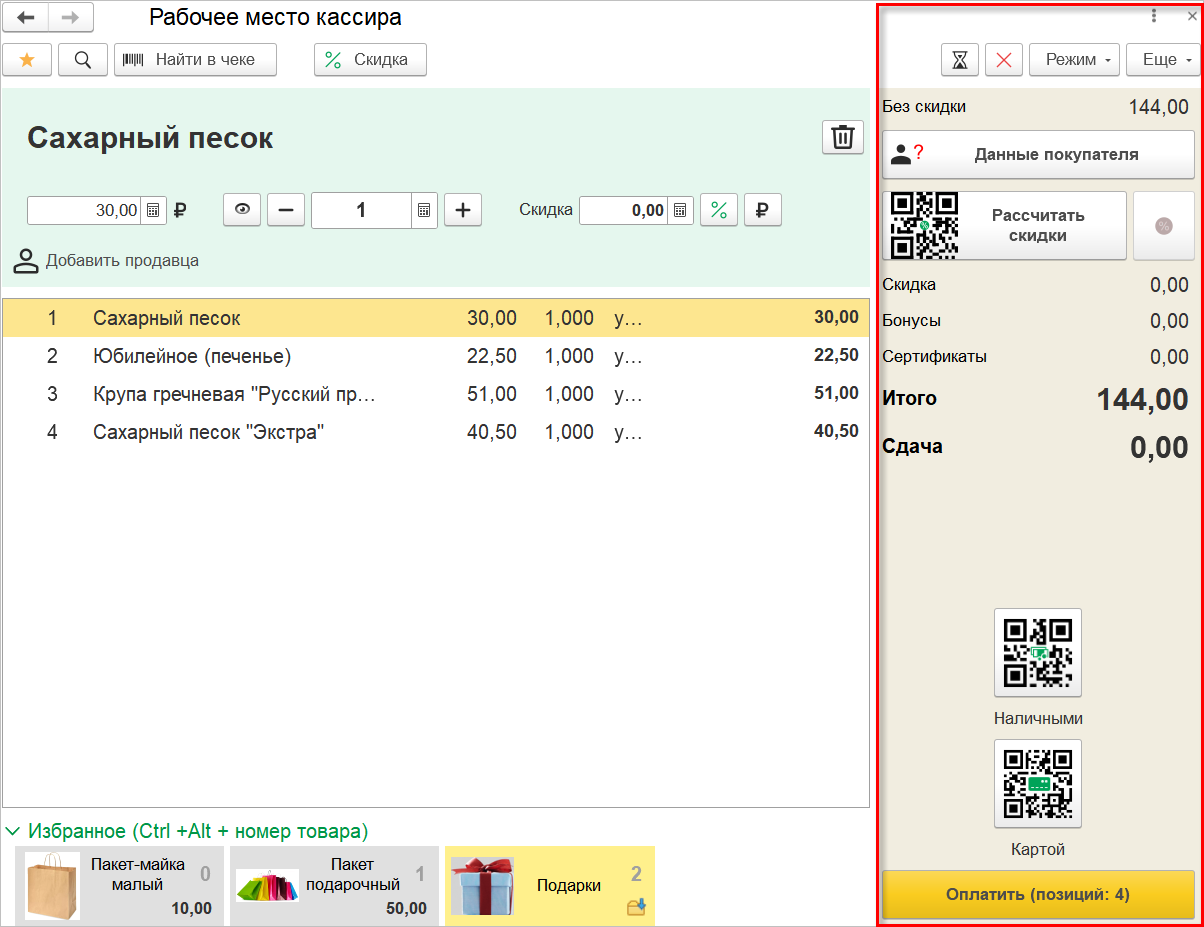Click the ruble sign beside price field

coord(181,210)
